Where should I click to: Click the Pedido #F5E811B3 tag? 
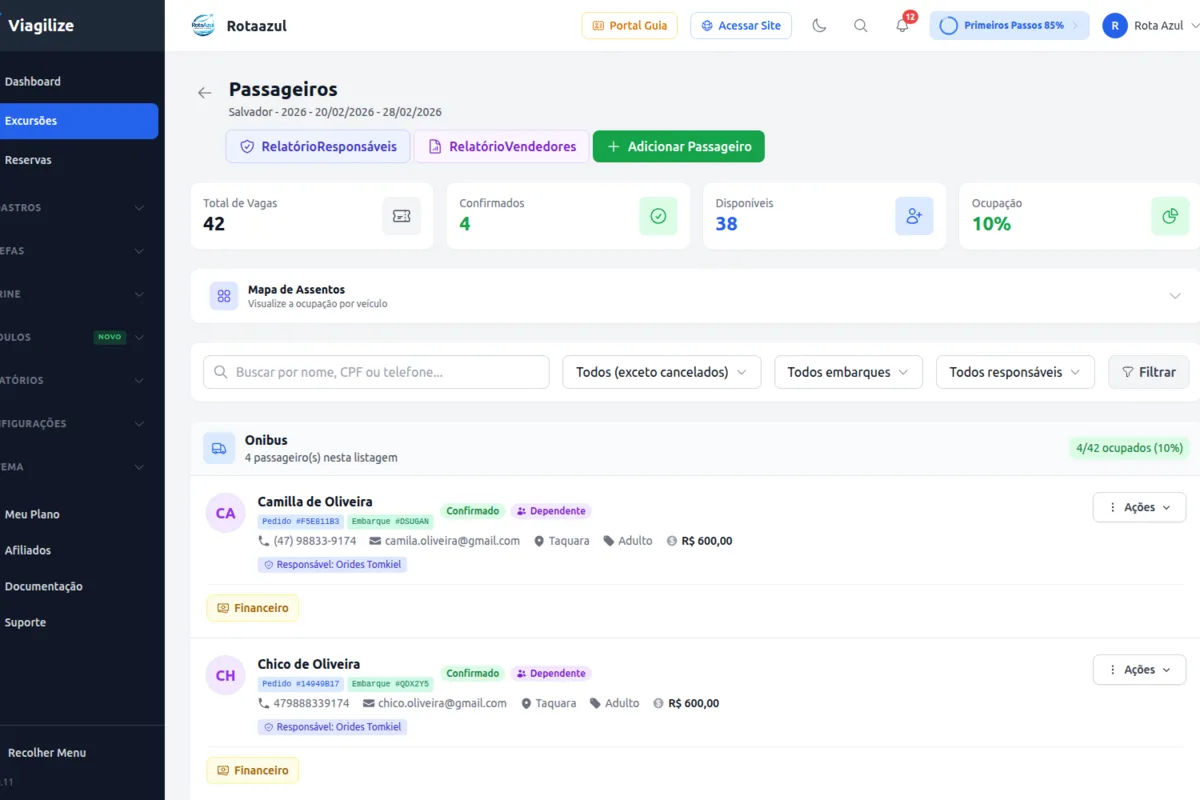pos(301,521)
